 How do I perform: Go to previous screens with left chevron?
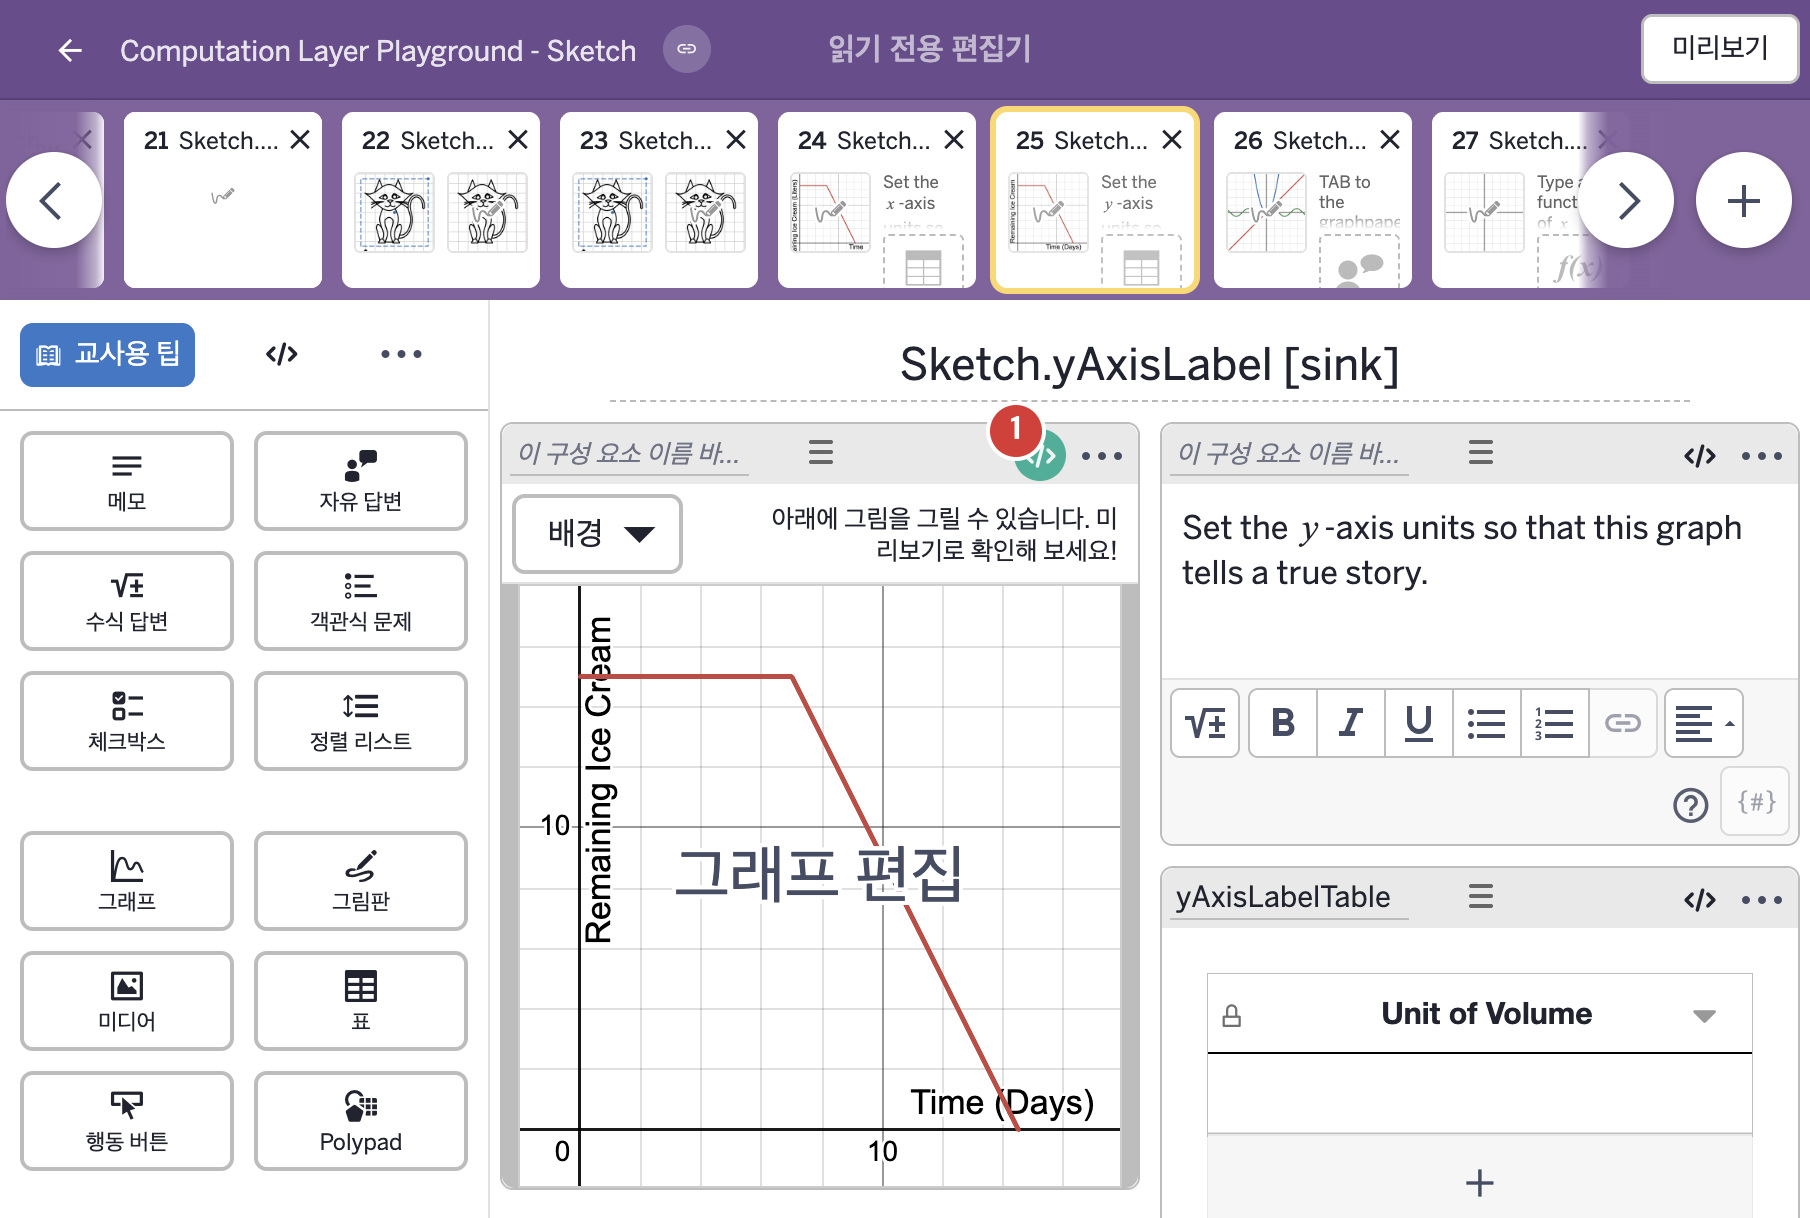pyautogui.click(x=52, y=200)
